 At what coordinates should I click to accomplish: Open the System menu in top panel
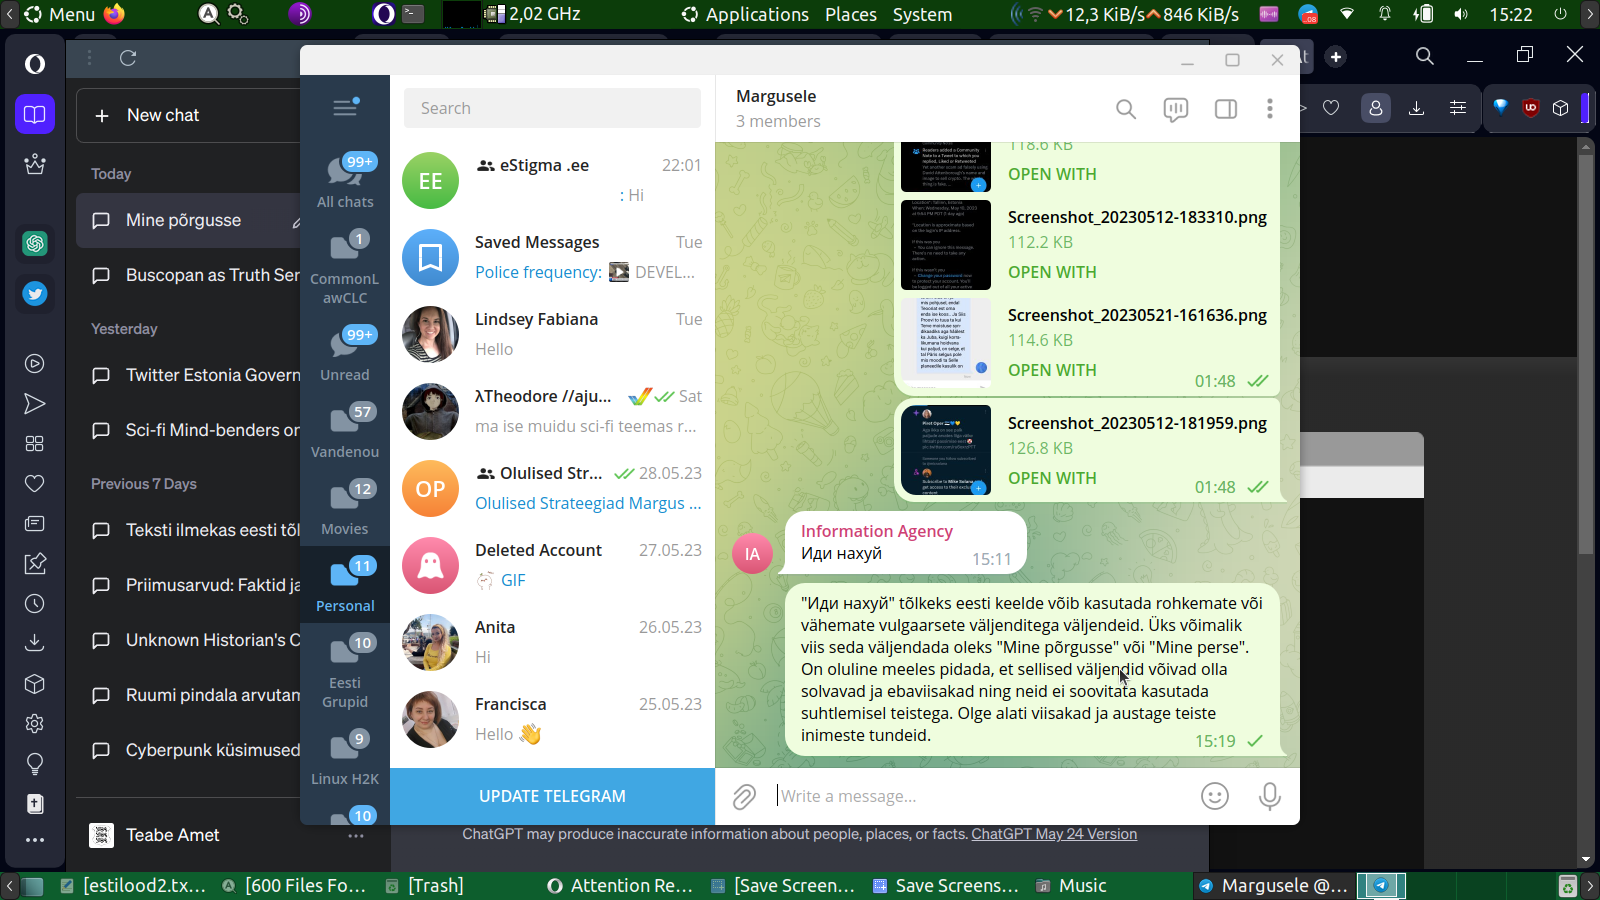point(922,14)
